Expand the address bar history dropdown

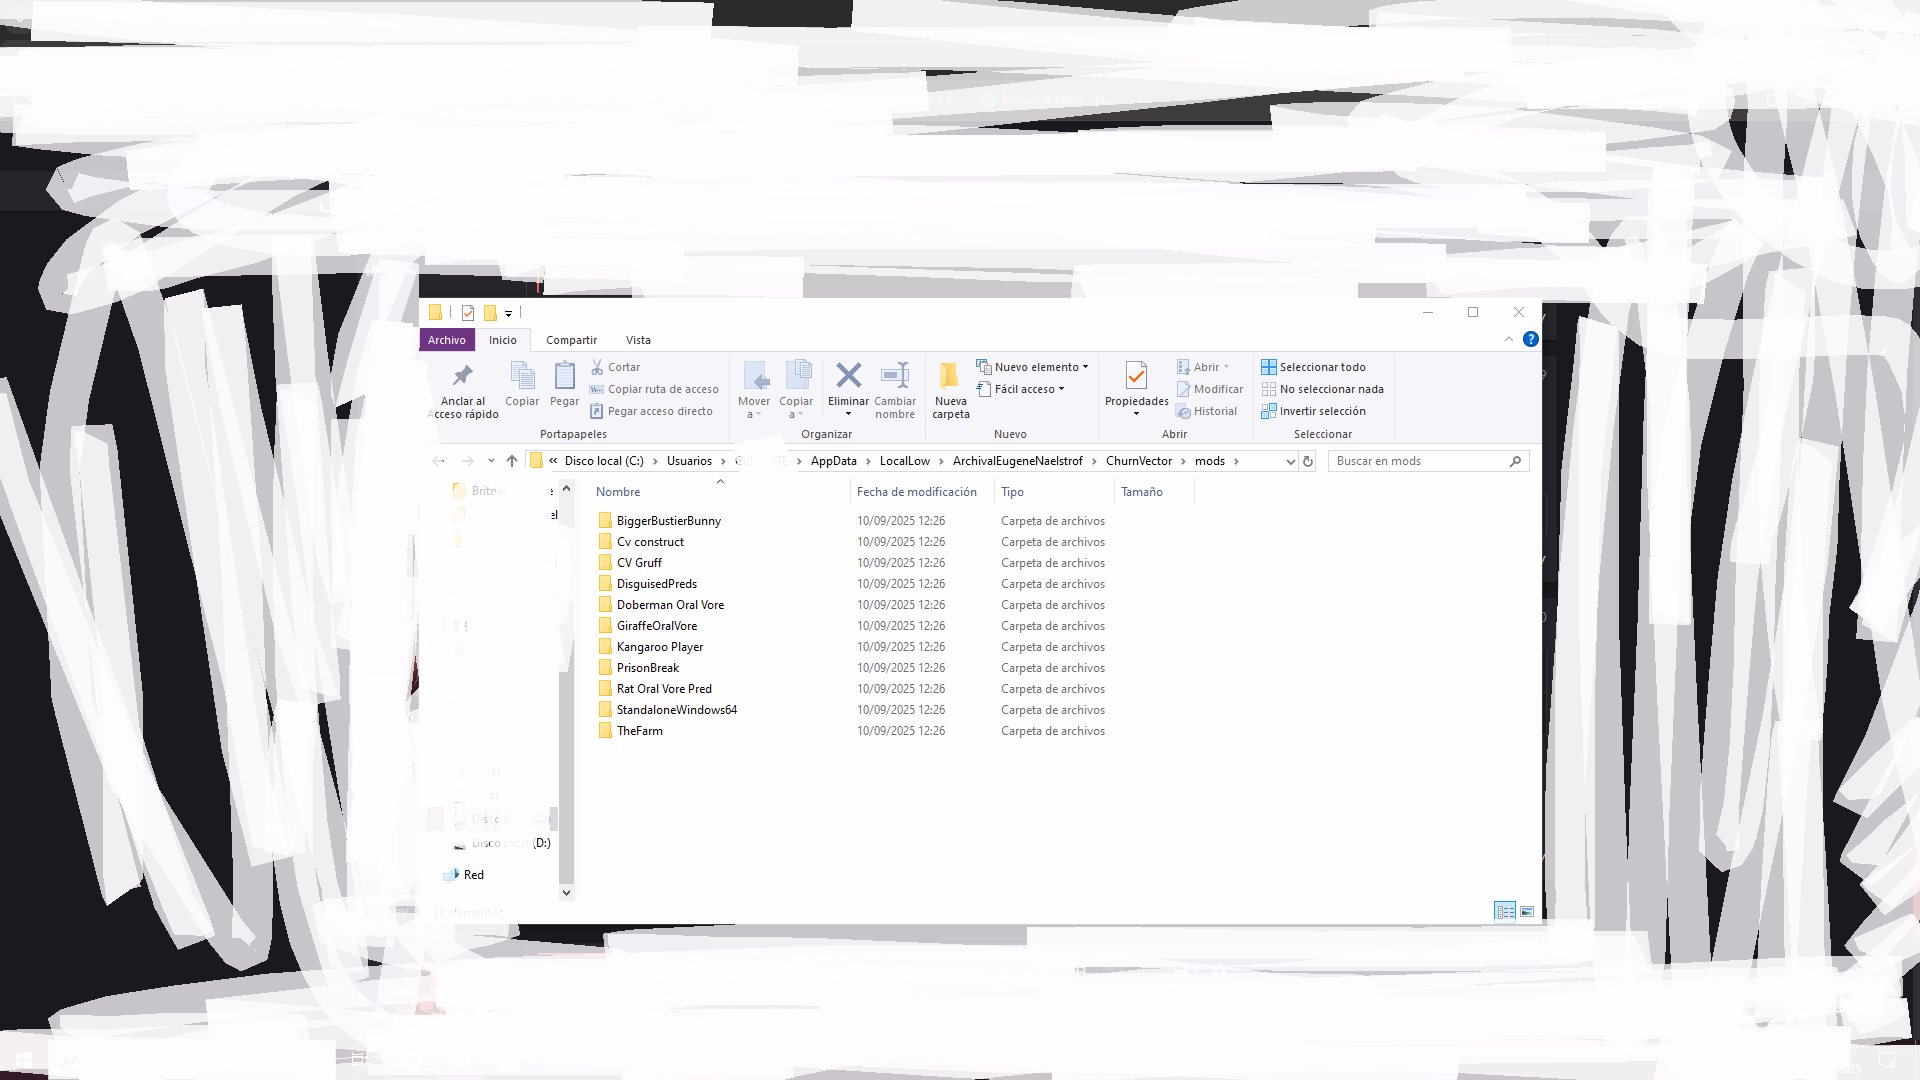(x=1290, y=461)
